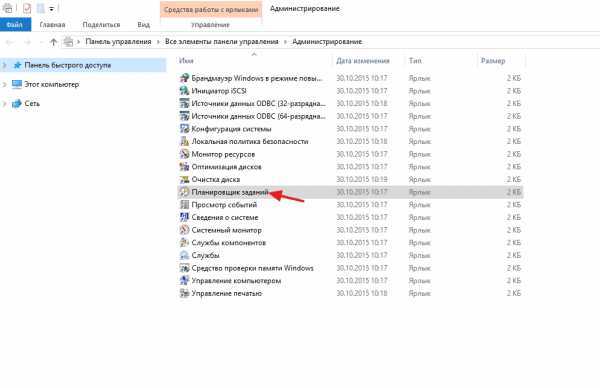The width and height of the screenshot is (600, 388).
Task: Click the Локальная политика безопасности icon
Action: [x=184, y=141]
